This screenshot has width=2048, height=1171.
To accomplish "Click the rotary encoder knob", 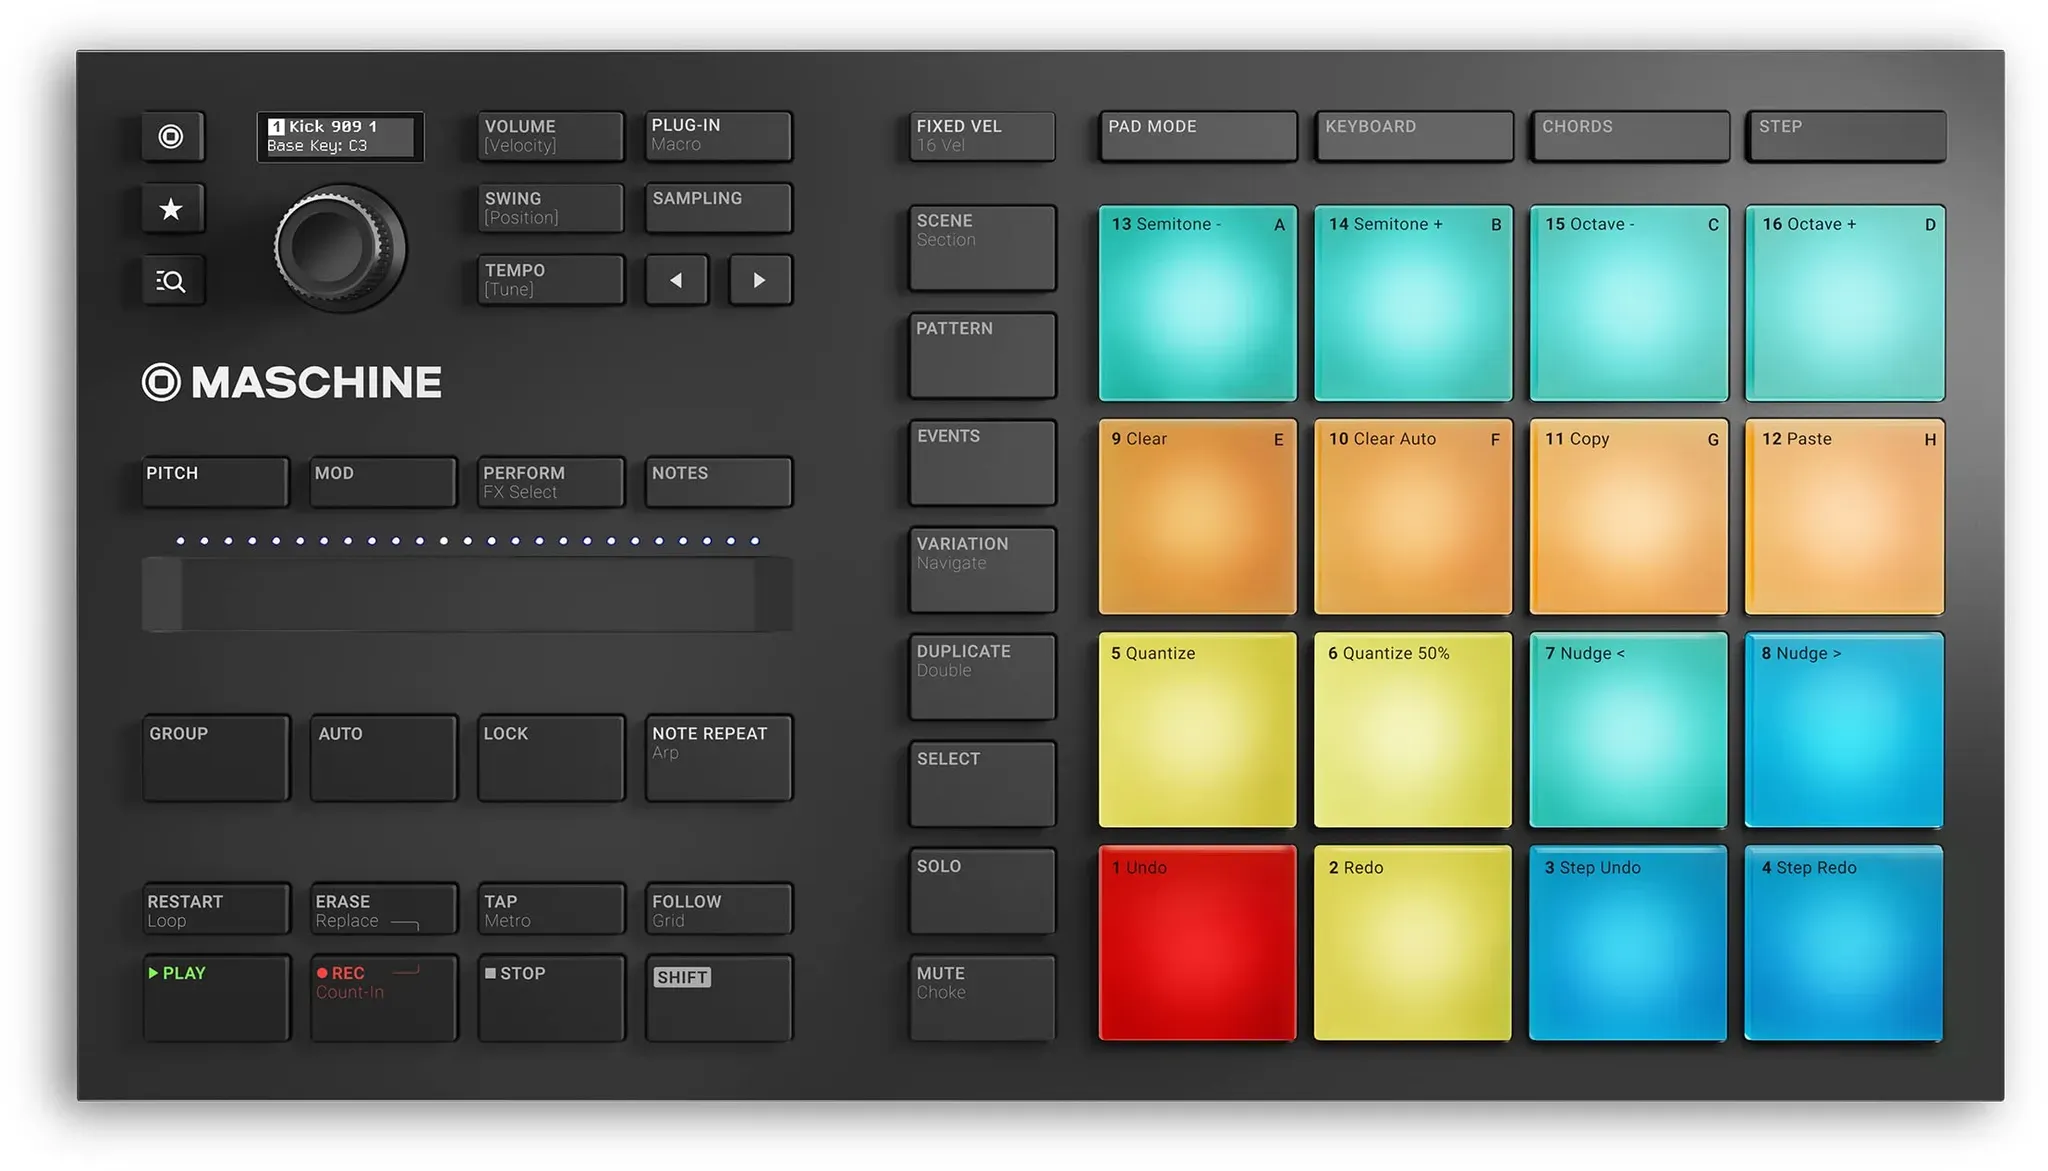I will click(339, 248).
